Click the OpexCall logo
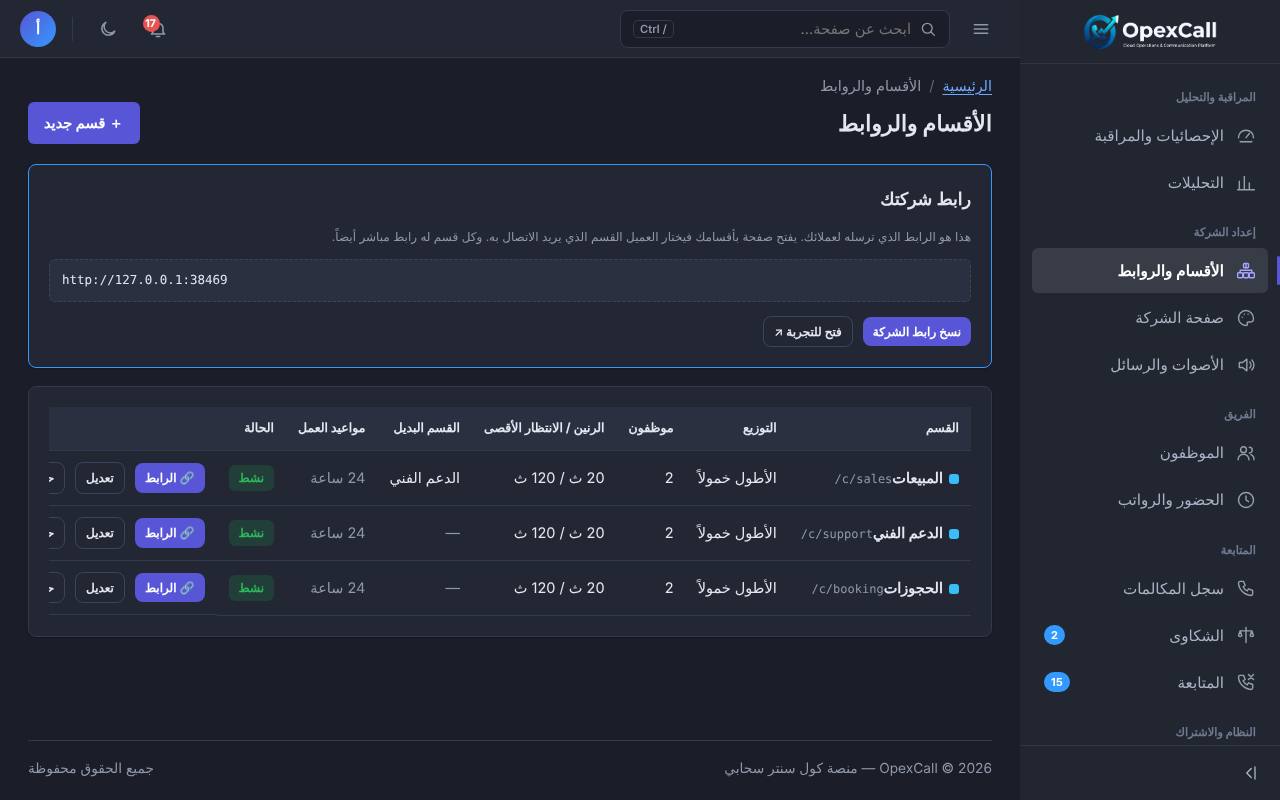The width and height of the screenshot is (1280, 800). tap(1150, 31)
